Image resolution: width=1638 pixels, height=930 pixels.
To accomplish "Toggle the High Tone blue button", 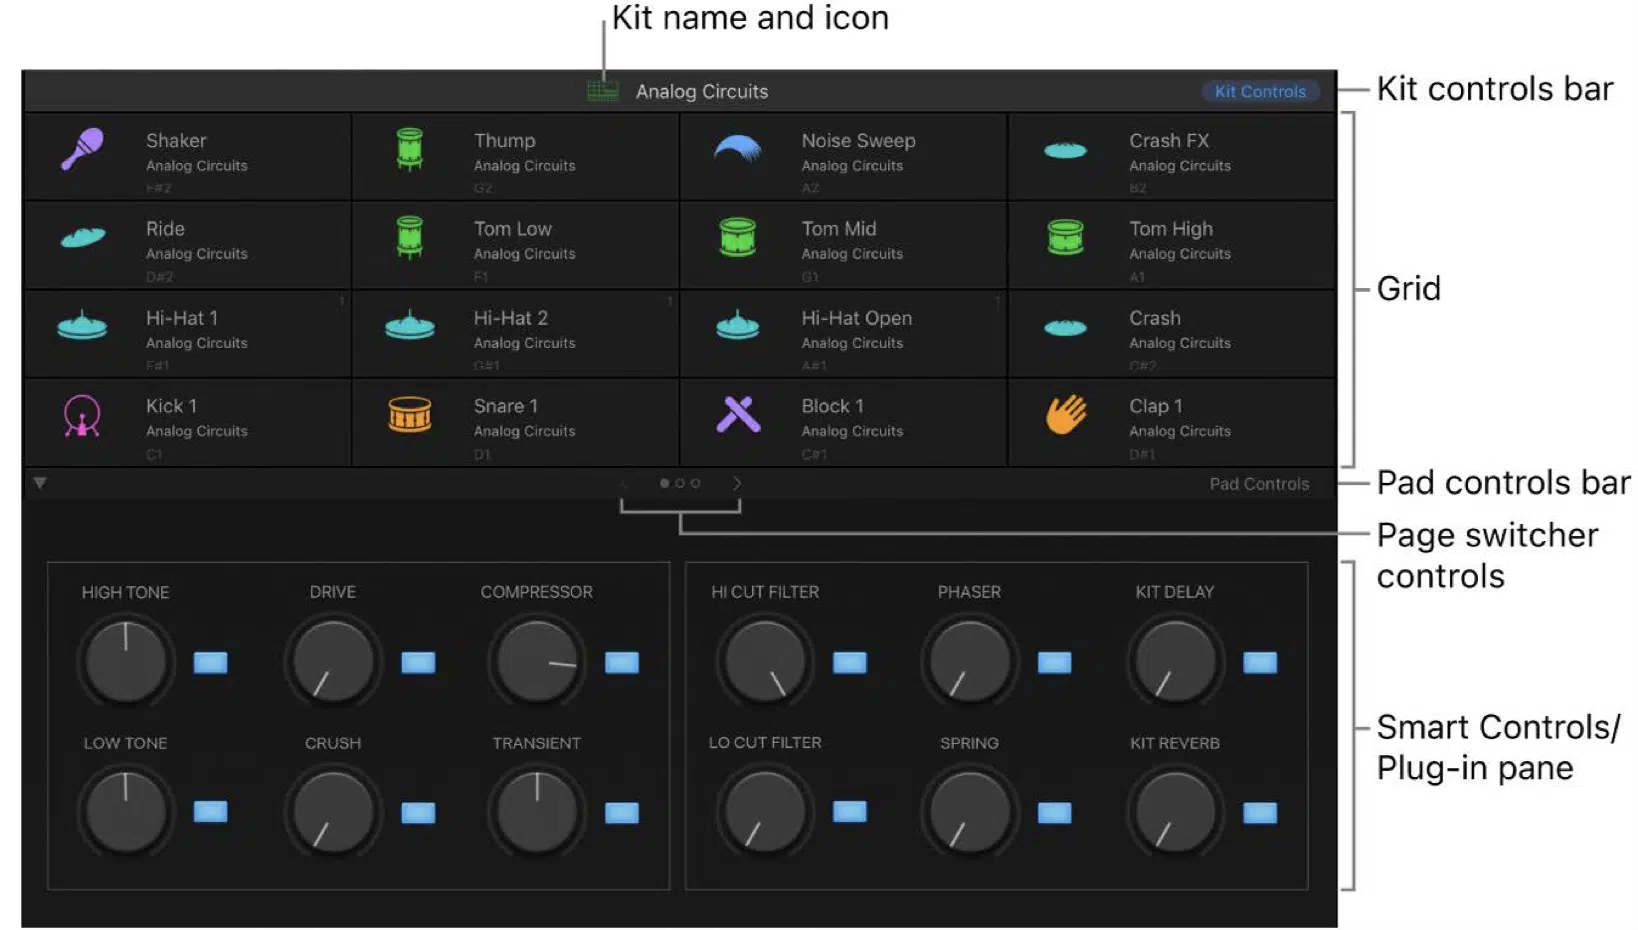I will [x=210, y=662].
